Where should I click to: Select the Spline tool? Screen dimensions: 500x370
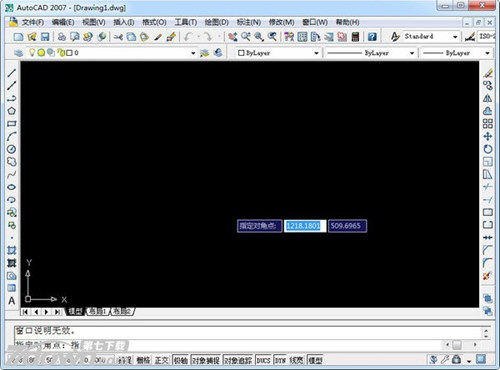pos(12,174)
